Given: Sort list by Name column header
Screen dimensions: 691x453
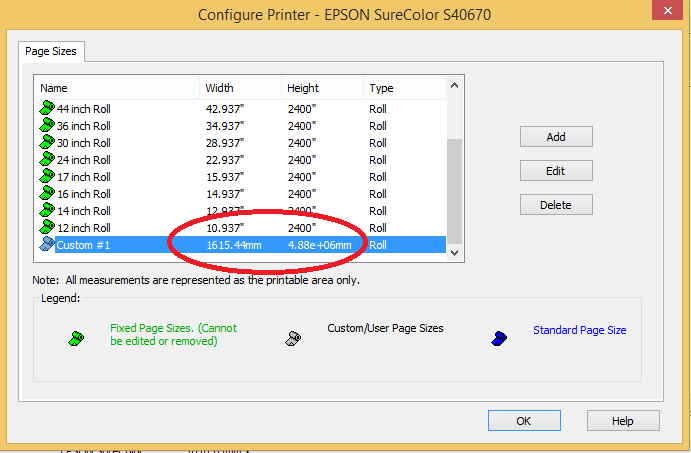Looking at the screenshot, I should [x=116, y=88].
